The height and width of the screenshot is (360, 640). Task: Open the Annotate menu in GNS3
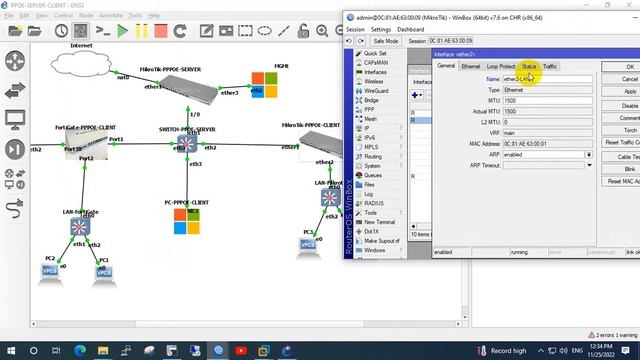[x=111, y=16]
